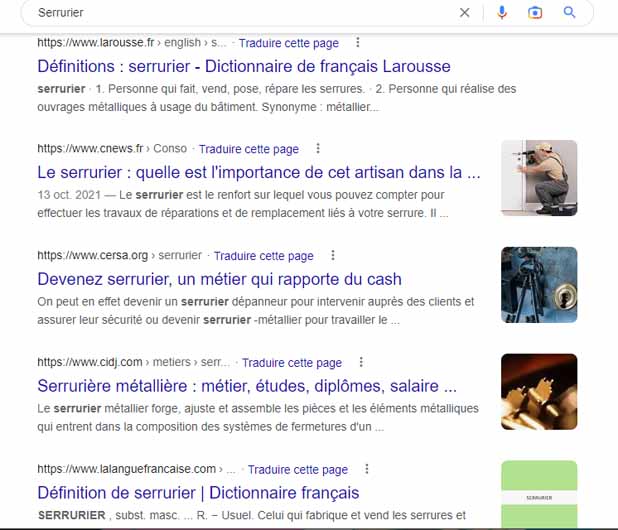
Task: Click the URL text 'https://www.larousse.fr'
Action: coord(96,42)
